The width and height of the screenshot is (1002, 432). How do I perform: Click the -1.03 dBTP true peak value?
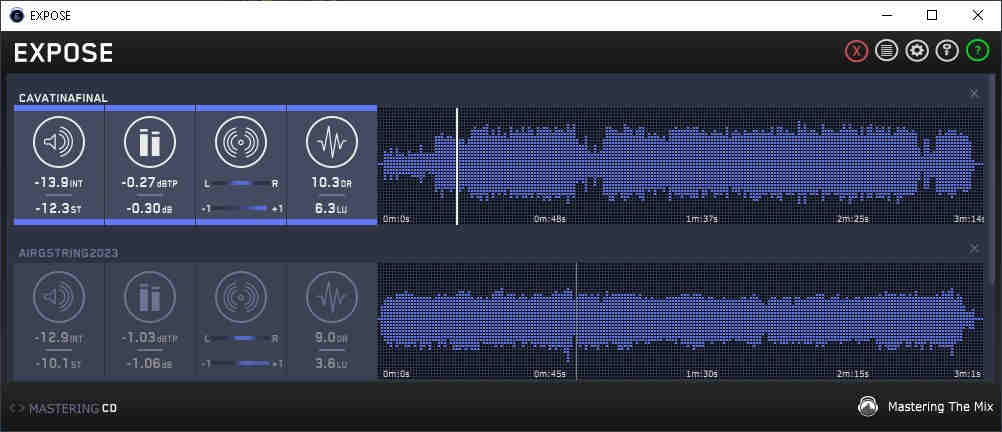150,338
